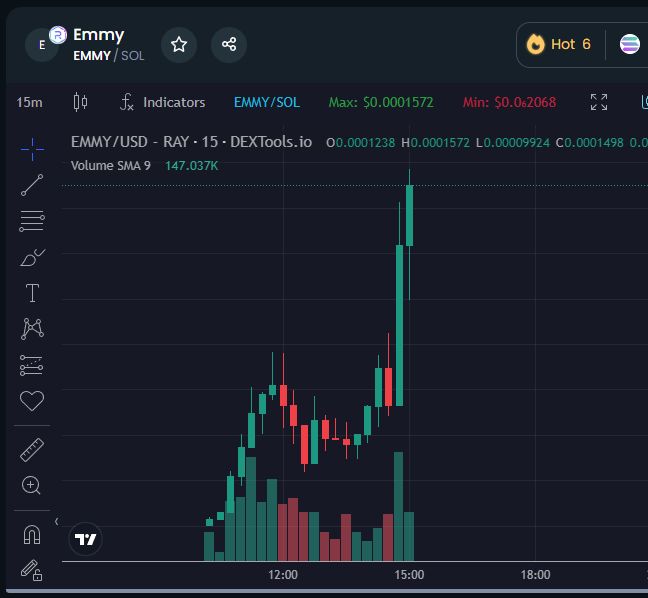Toggle fullscreen chart mode

[599, 102]
